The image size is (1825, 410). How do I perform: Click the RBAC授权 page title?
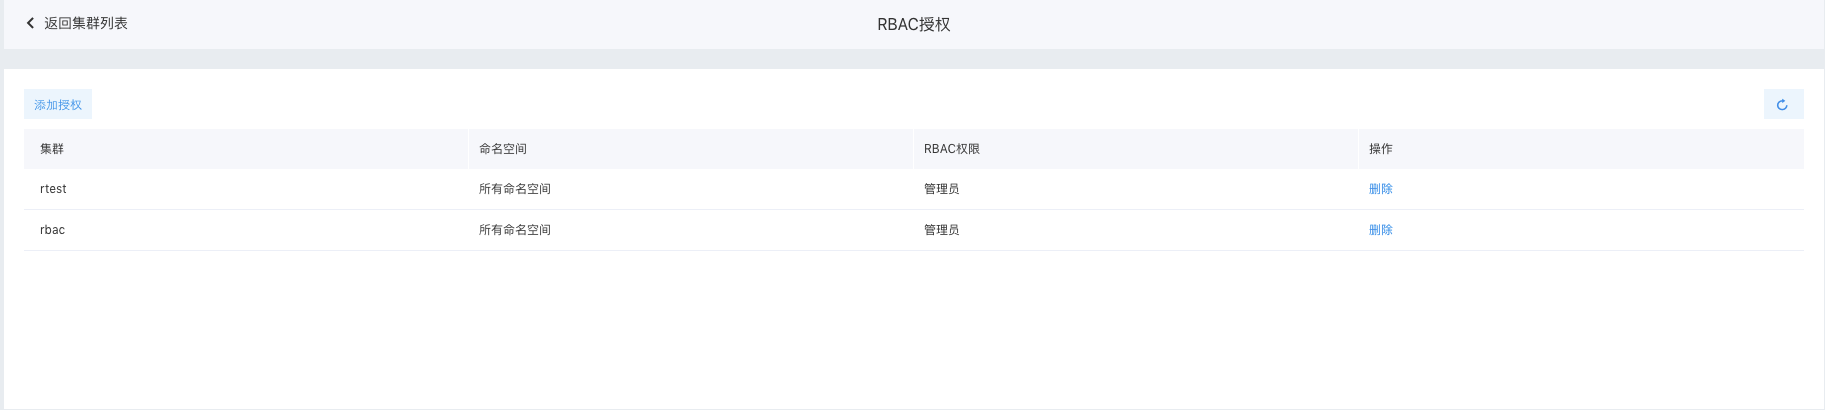(914, 24)
